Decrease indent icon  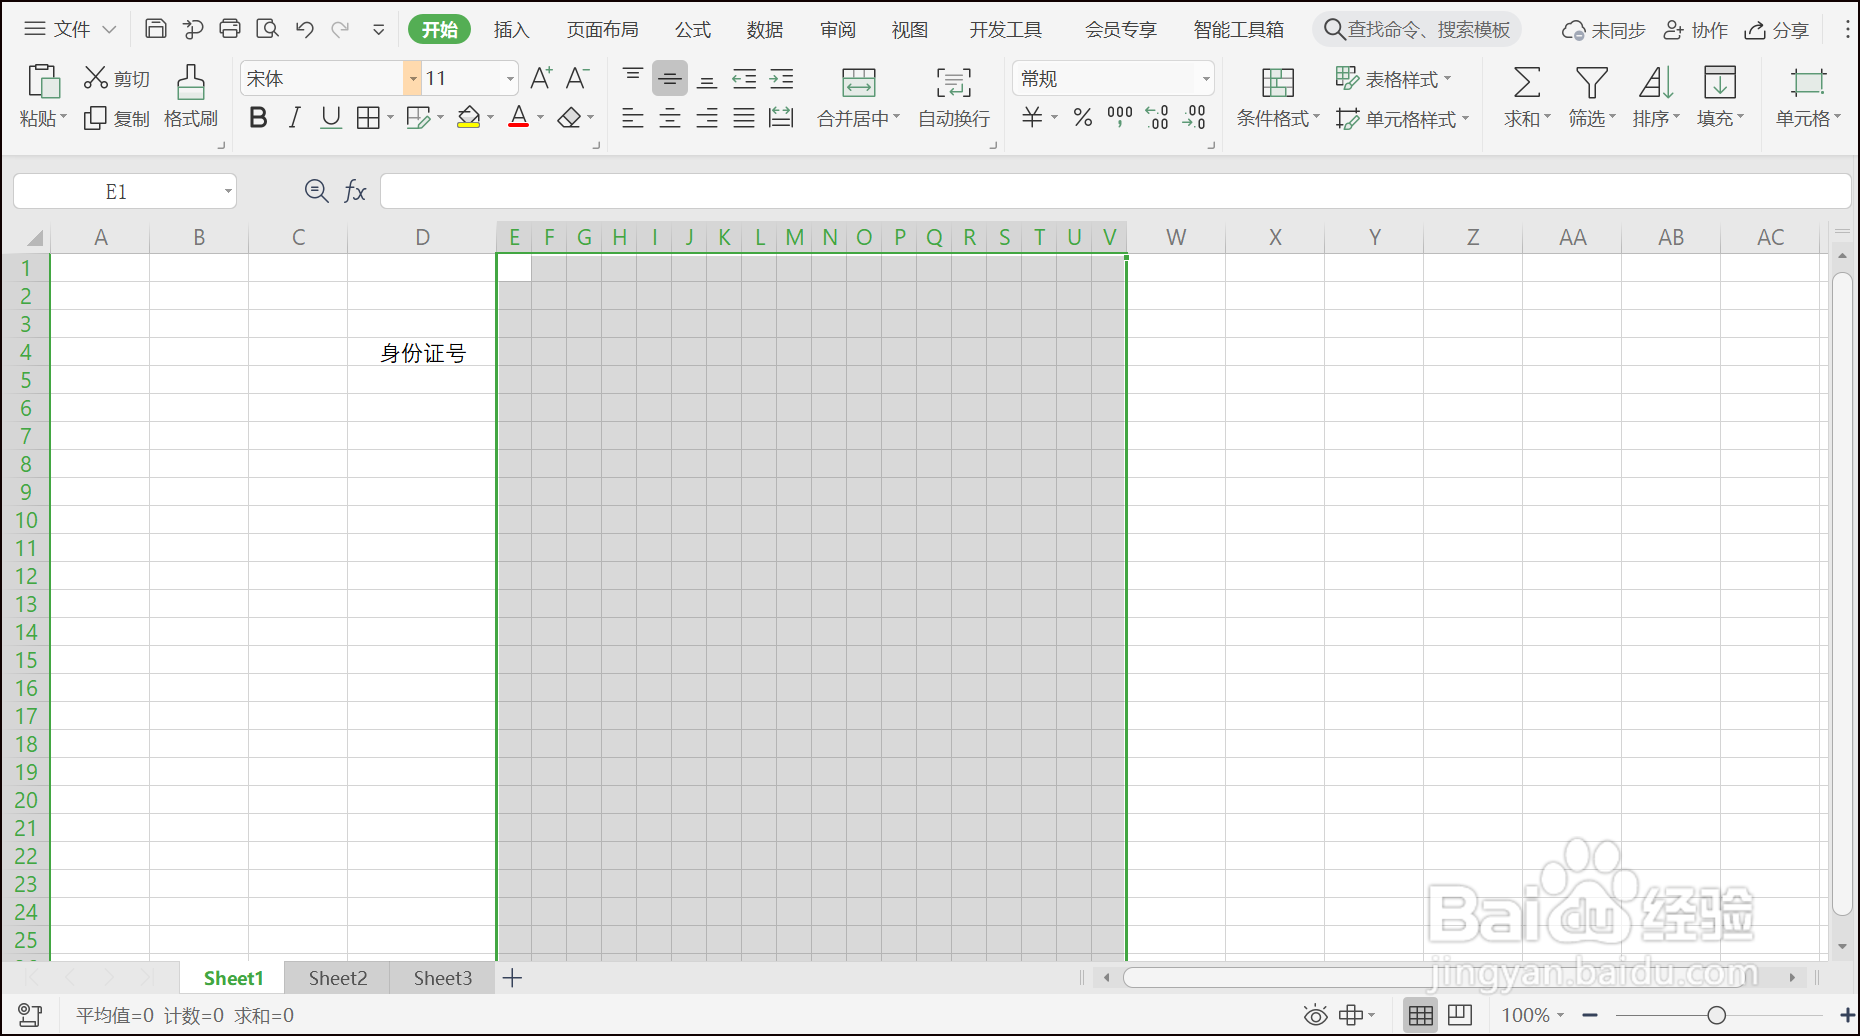744,78
